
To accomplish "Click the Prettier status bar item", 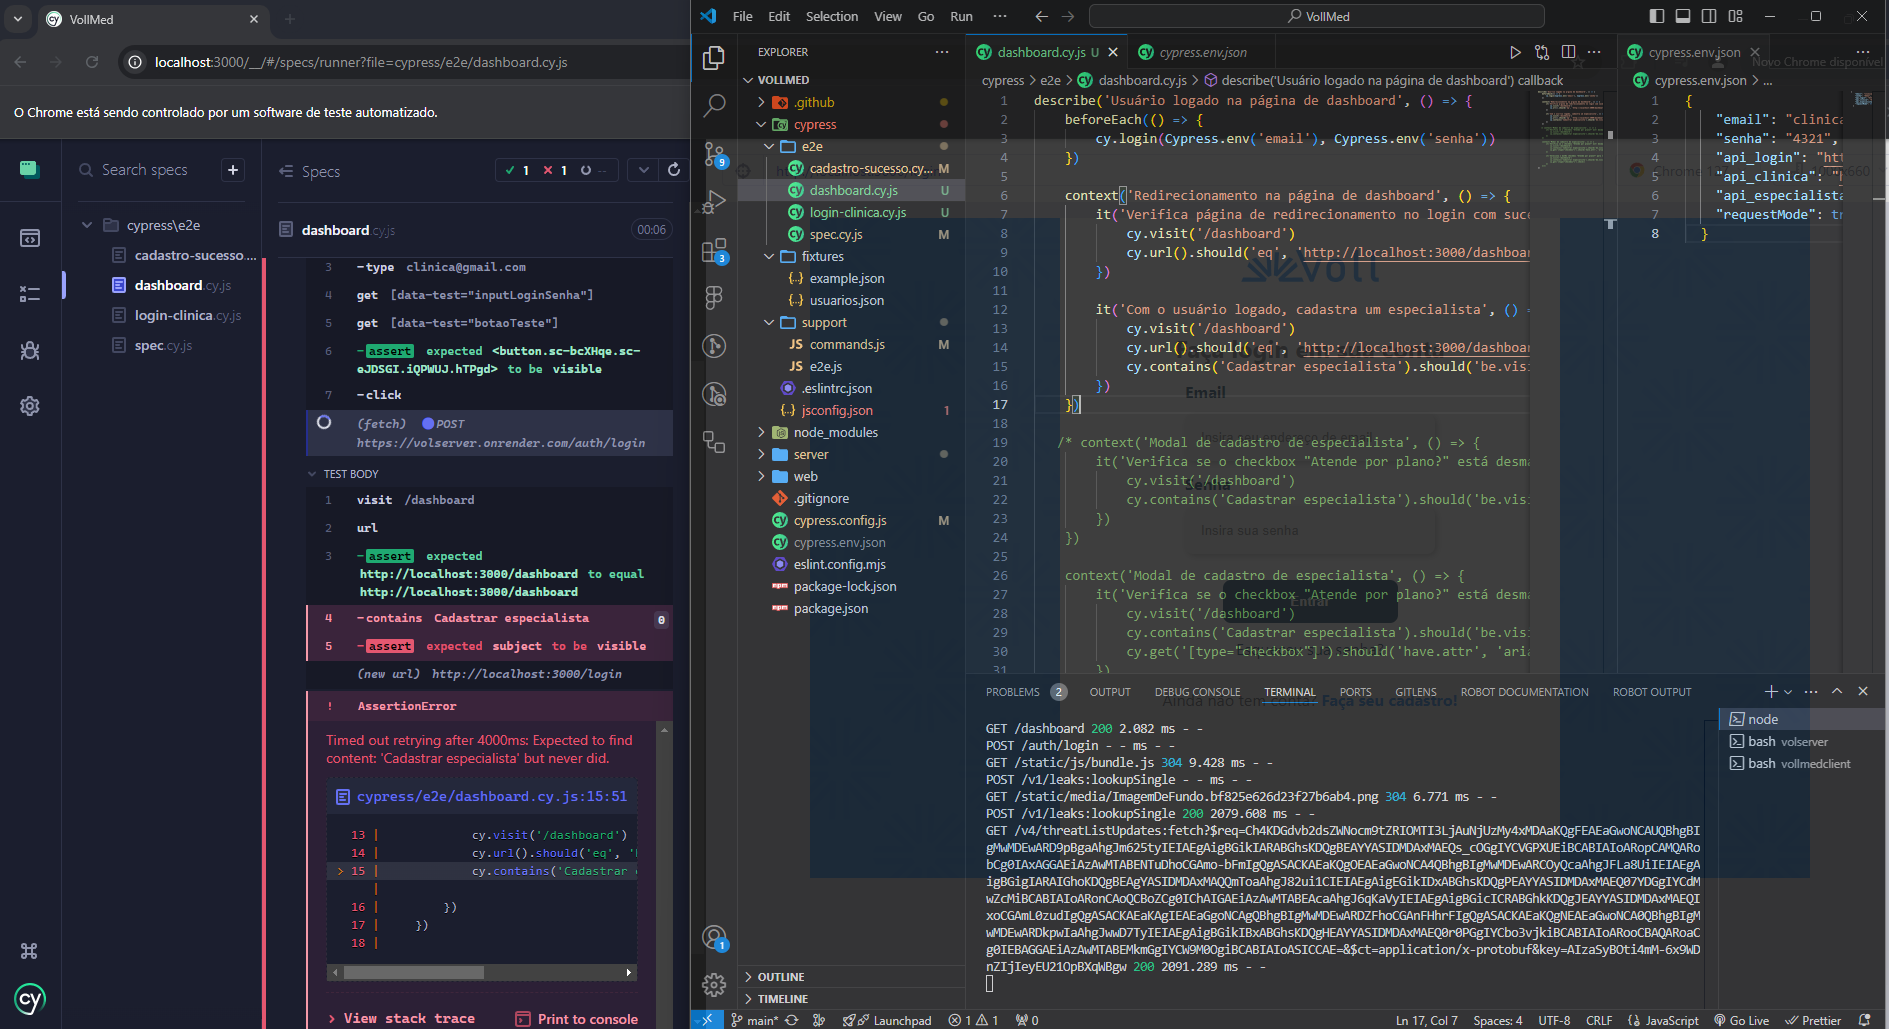I will 1814,1020.
